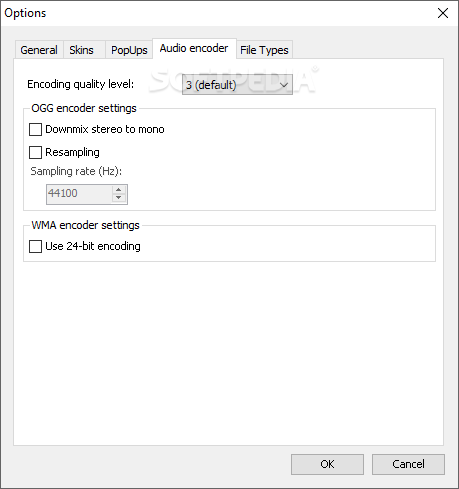Click the Sampling rate (Hz) label
This screenshot has height=489, width=459.
tap(76, 171)
